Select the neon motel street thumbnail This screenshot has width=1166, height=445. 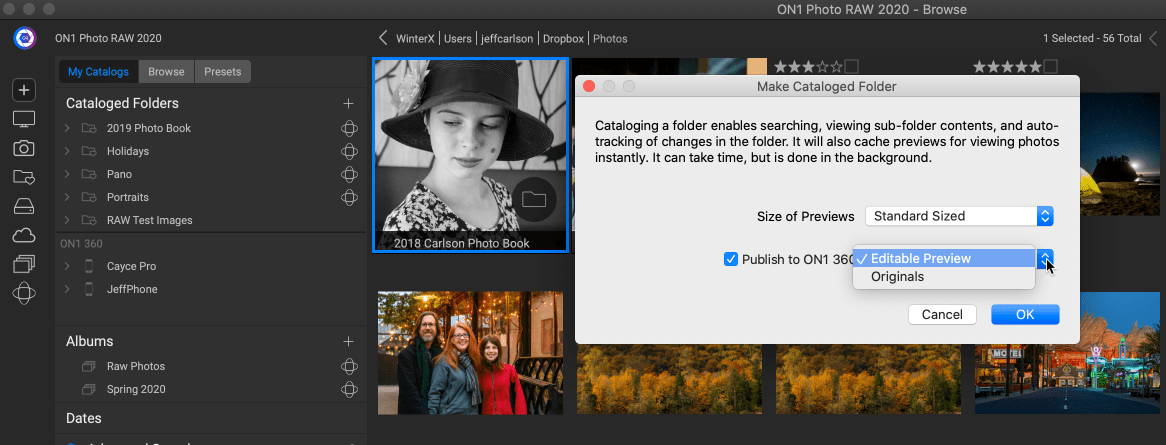(1067, 353)
